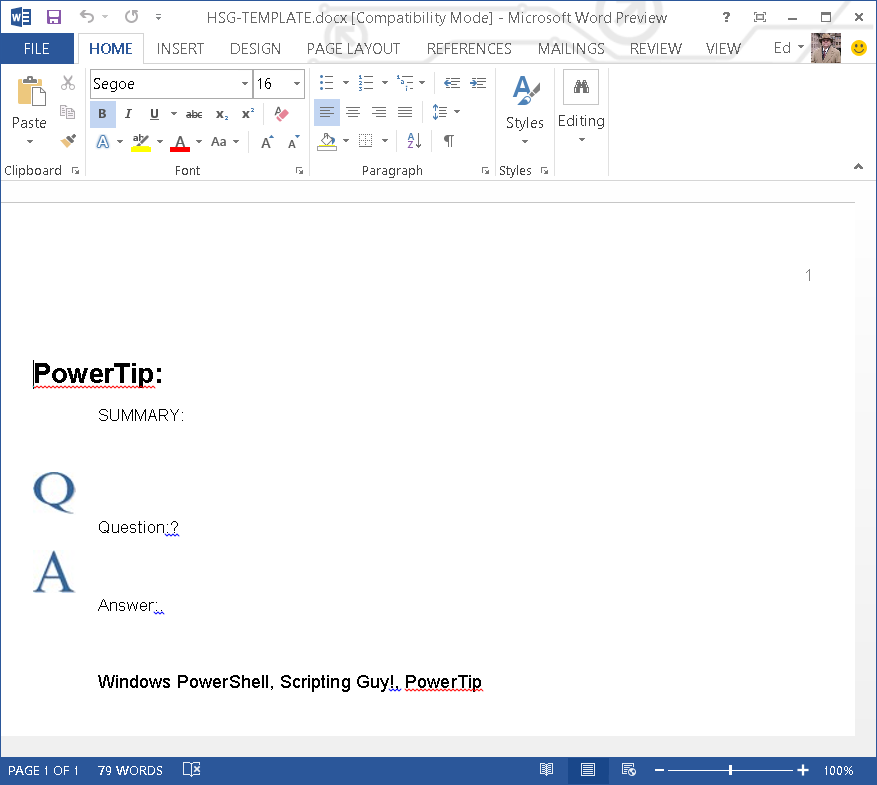Click the Center alignment icon

[353, 112]
